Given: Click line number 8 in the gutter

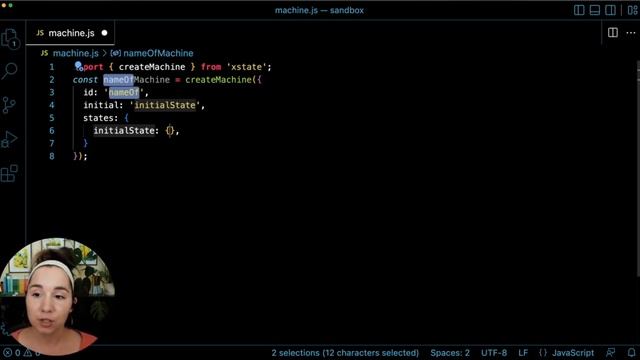Looking at the screenshot, I should (52, 156).
